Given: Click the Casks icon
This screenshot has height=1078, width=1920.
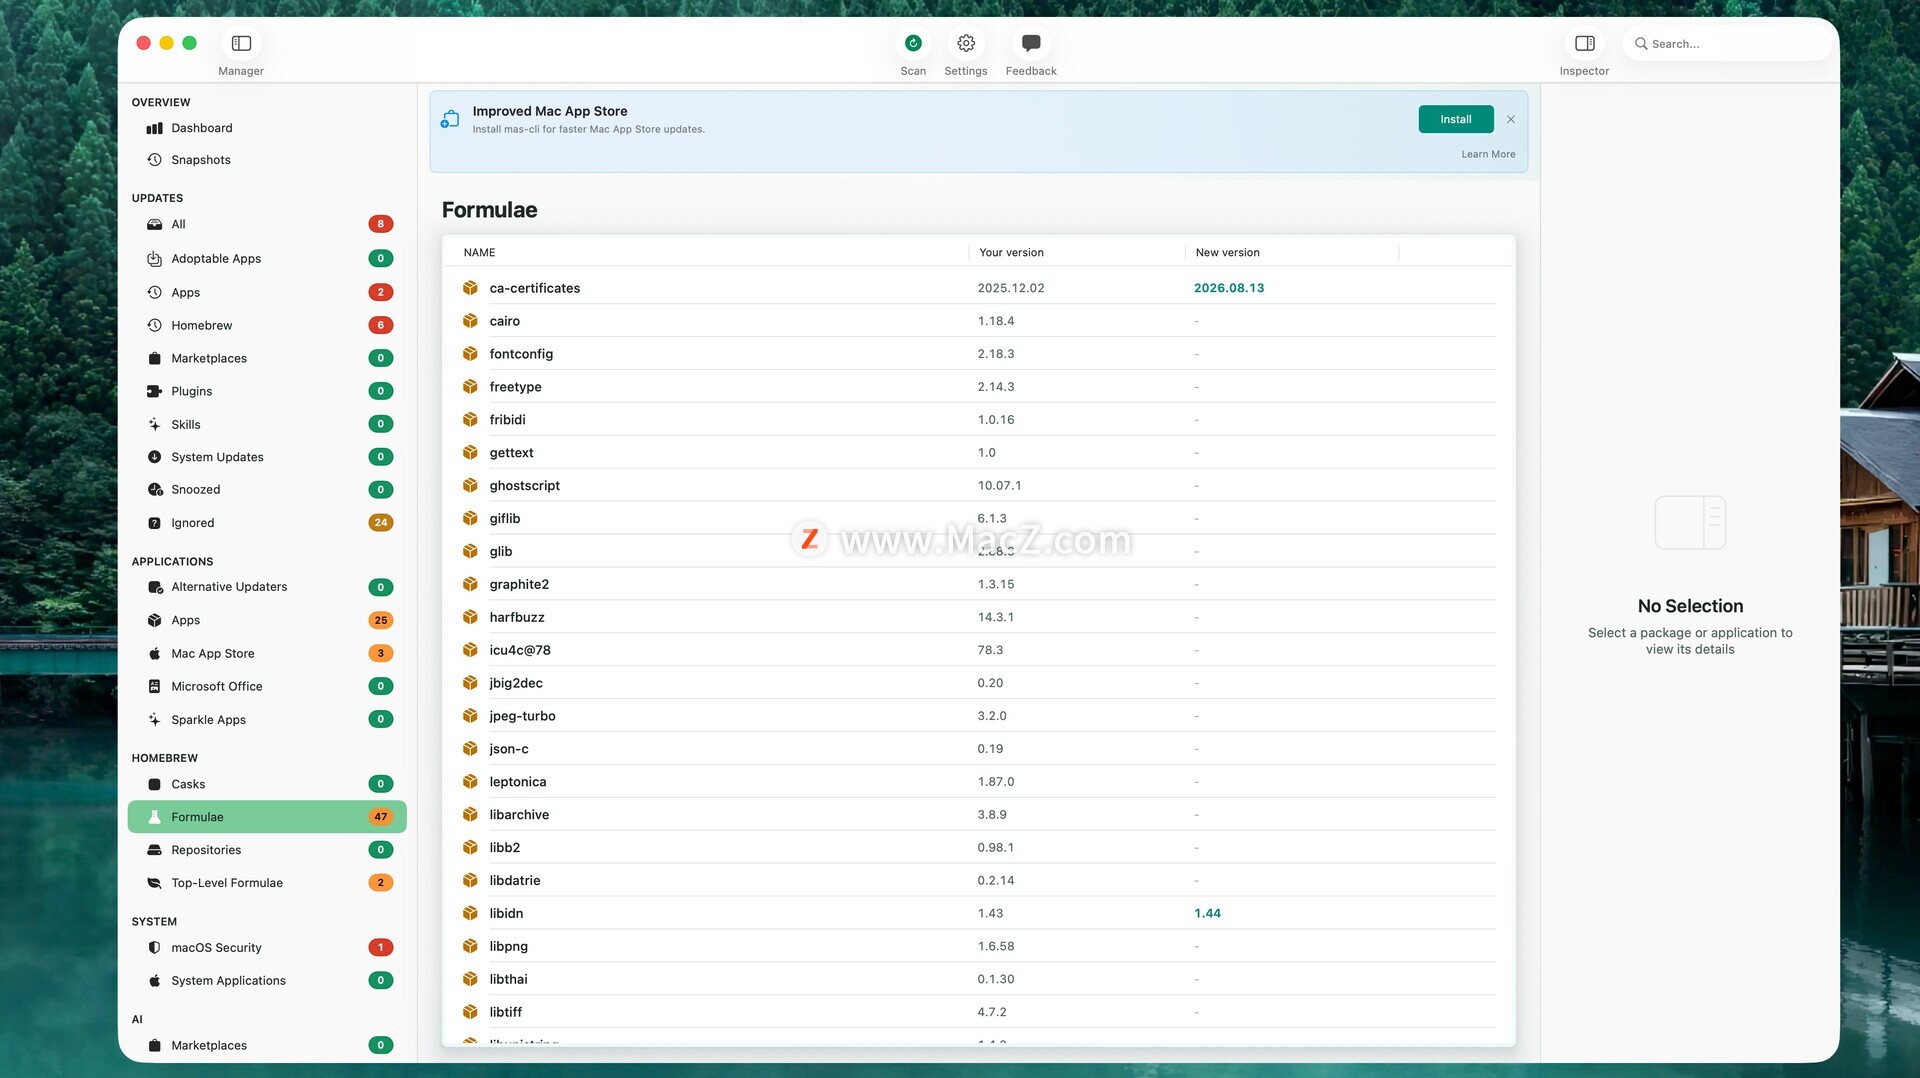Looking at the screenshot, I should tap(155, 784).
